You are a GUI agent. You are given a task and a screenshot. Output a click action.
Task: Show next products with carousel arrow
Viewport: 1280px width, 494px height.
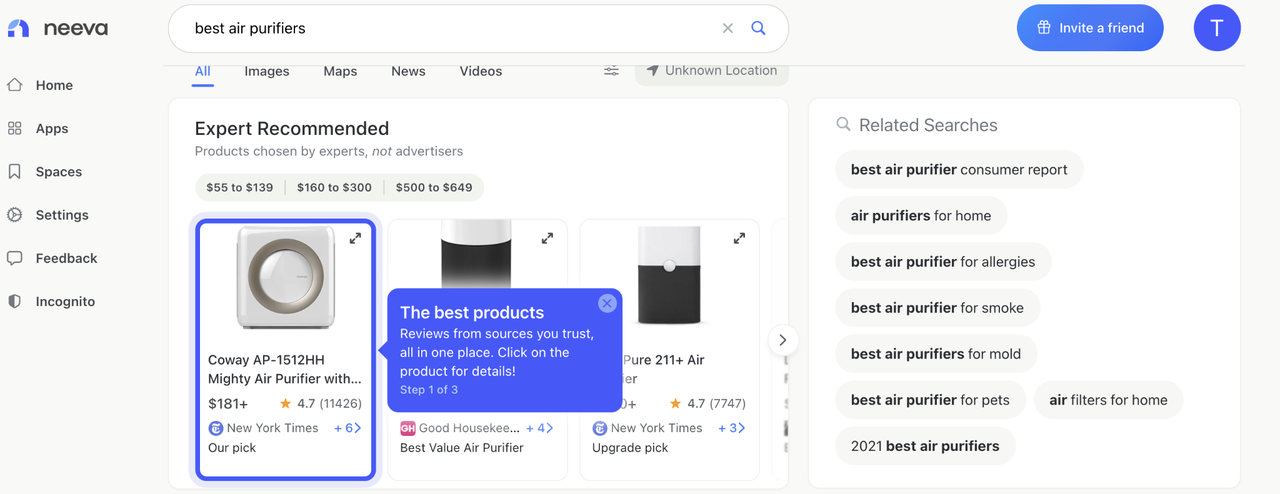(783, 339)
